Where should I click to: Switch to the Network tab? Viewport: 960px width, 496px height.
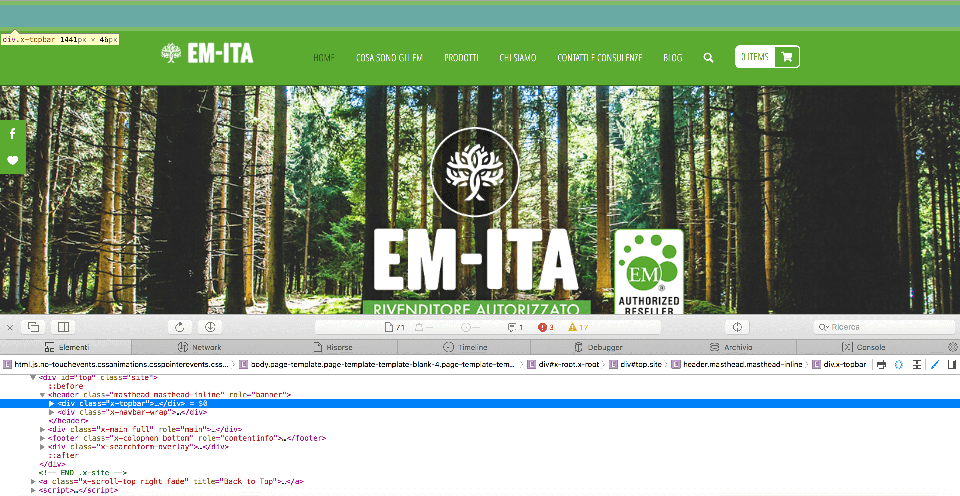click(199, 347)
